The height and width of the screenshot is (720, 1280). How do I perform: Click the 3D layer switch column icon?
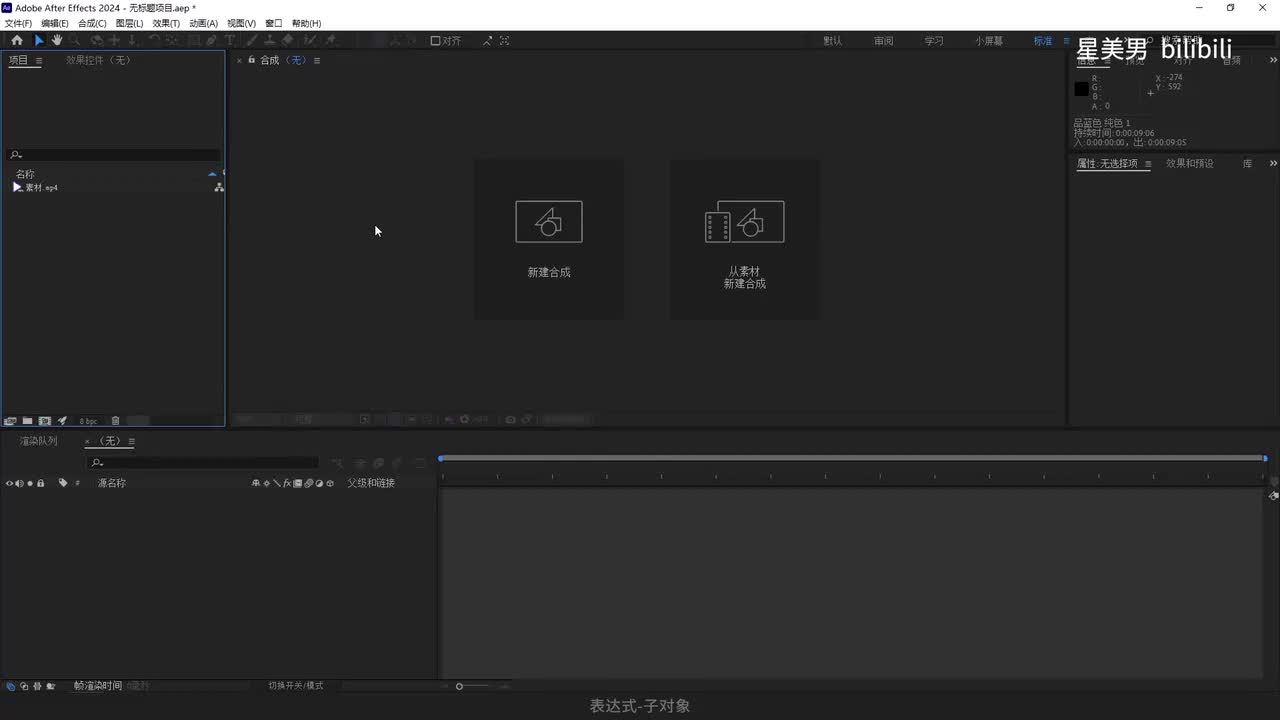click(x=330, y=483)
